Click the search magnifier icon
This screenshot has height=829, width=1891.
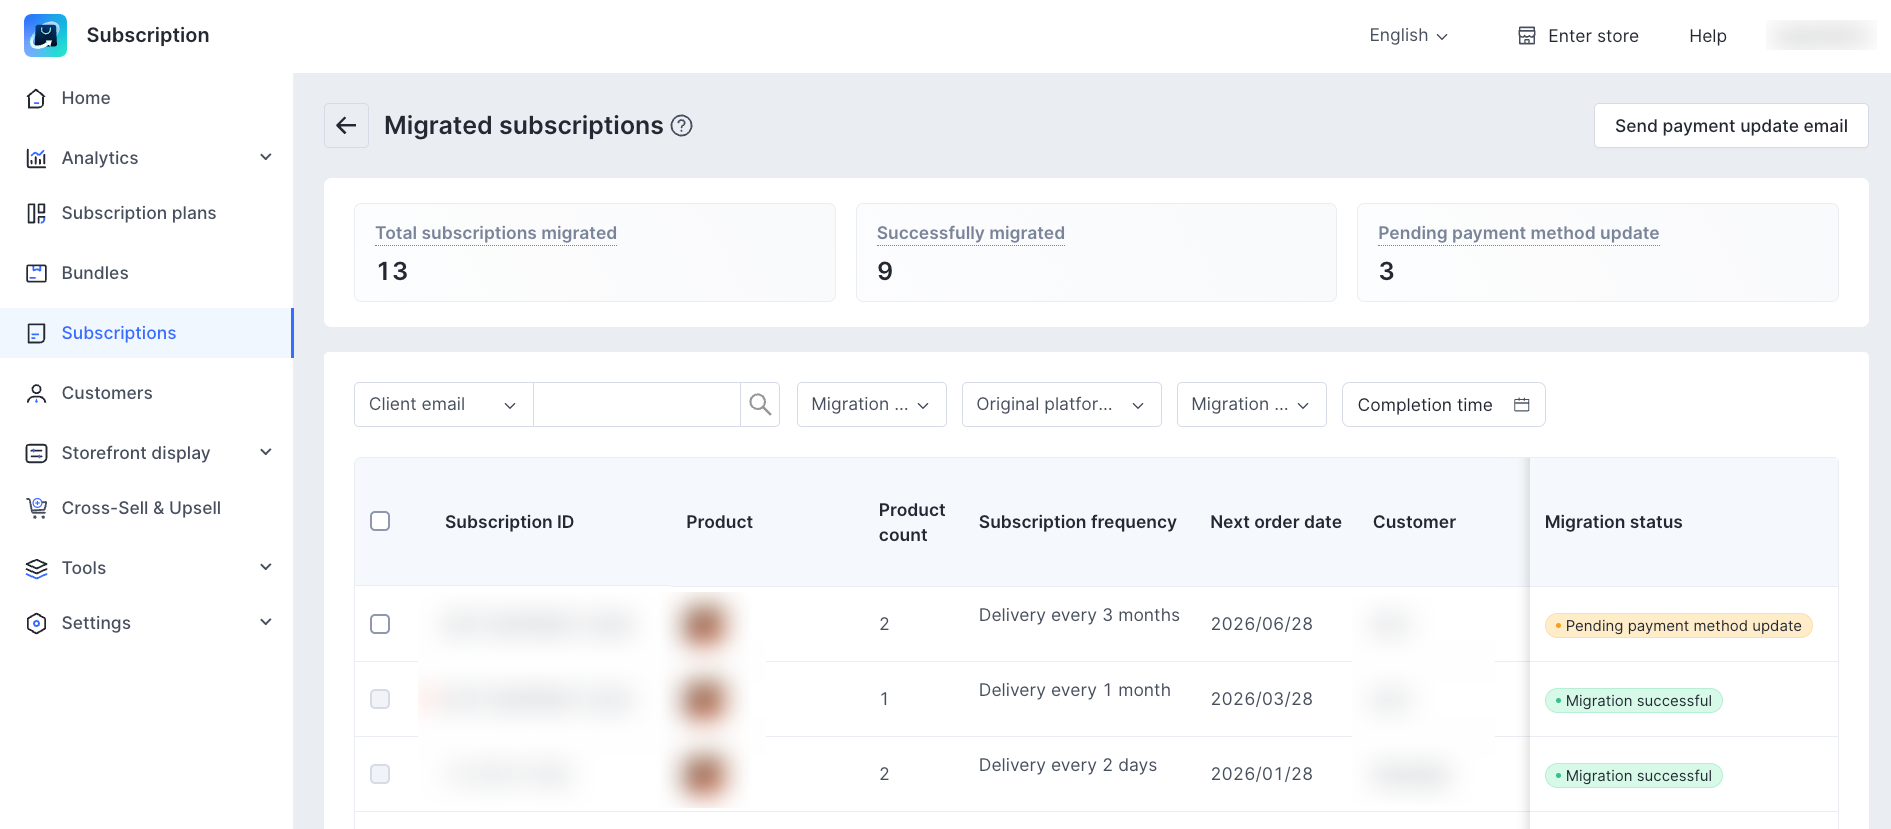(x=760, y=404)
